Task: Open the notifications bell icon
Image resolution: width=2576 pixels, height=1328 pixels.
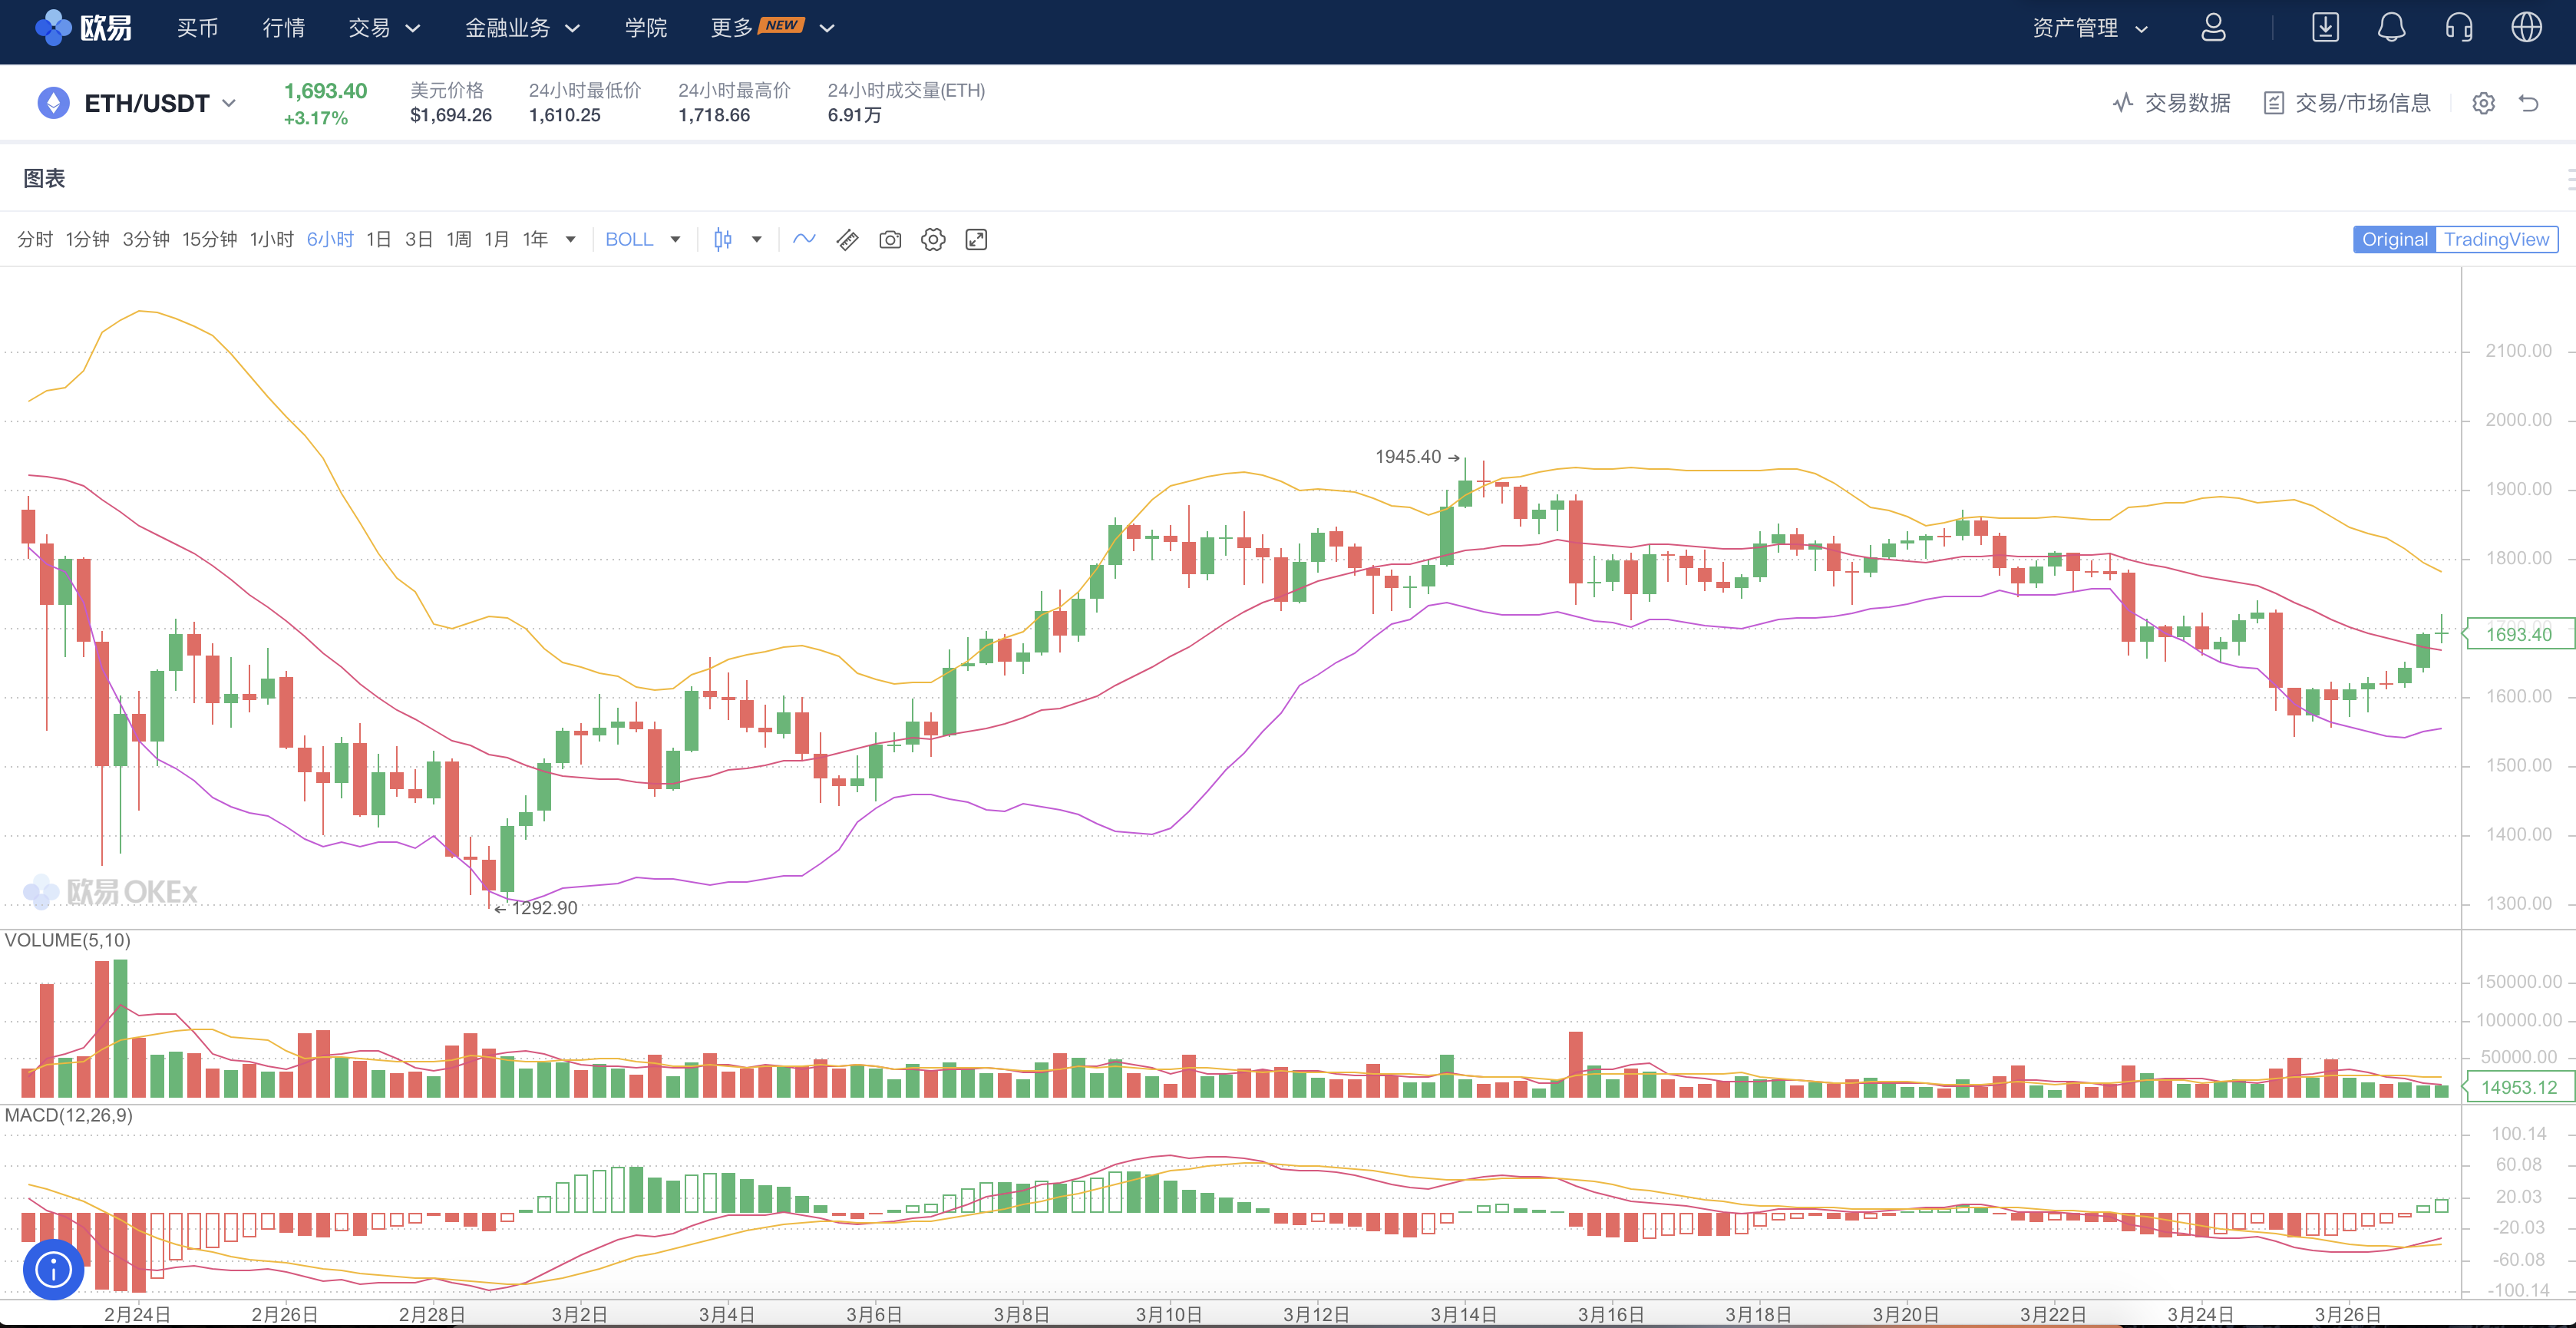Action: pyautogui.click(x=2390, y=28)
